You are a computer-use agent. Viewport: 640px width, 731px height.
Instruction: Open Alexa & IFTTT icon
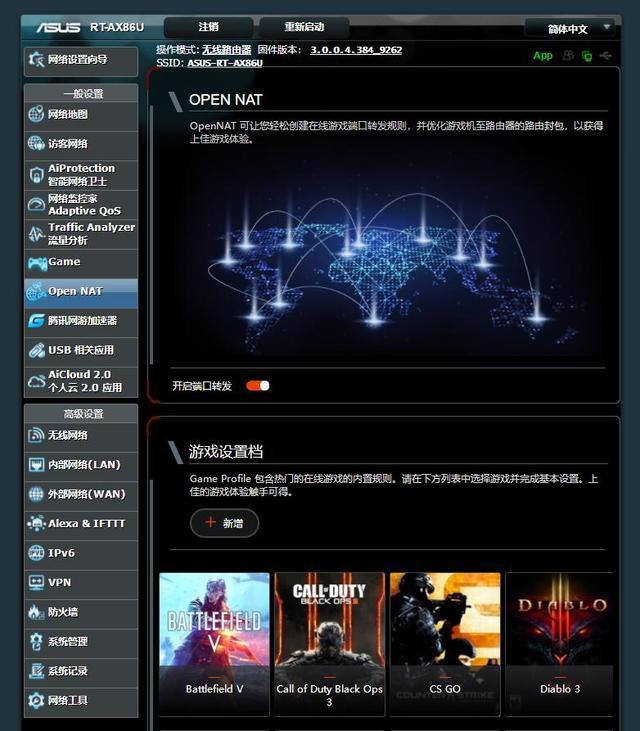pos(36,524)
